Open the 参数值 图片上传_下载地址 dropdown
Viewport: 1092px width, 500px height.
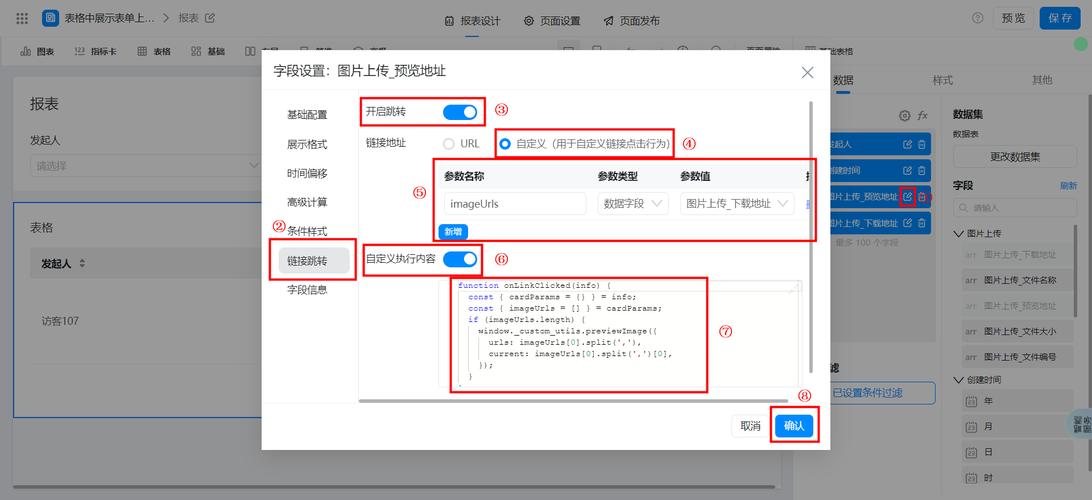point(737,203)
